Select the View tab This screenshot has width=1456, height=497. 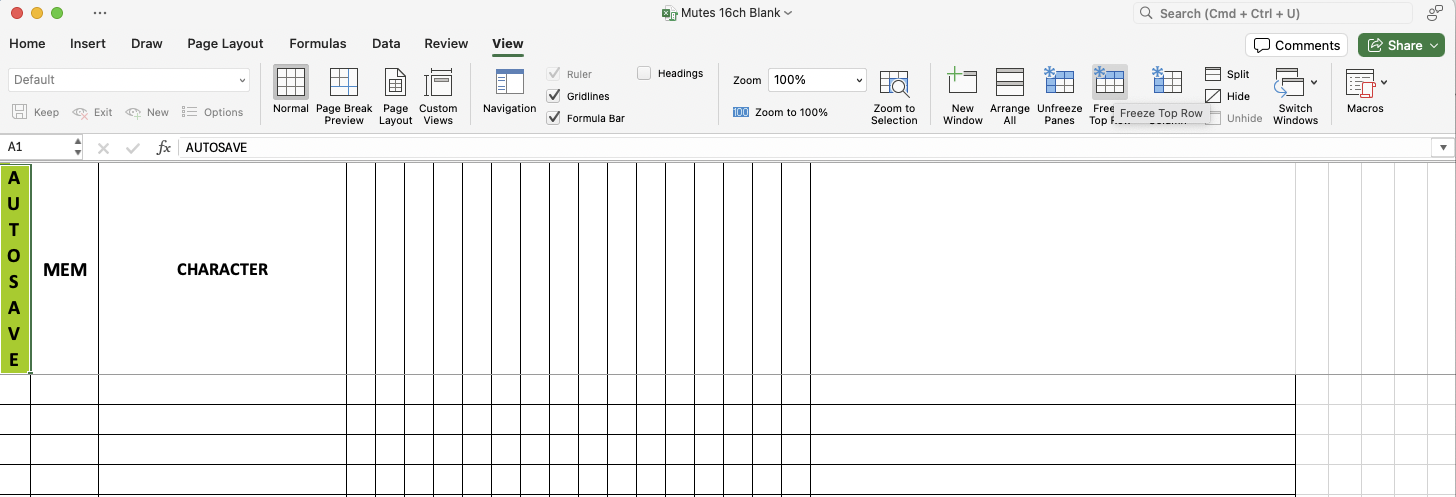[x=508, y=44]
